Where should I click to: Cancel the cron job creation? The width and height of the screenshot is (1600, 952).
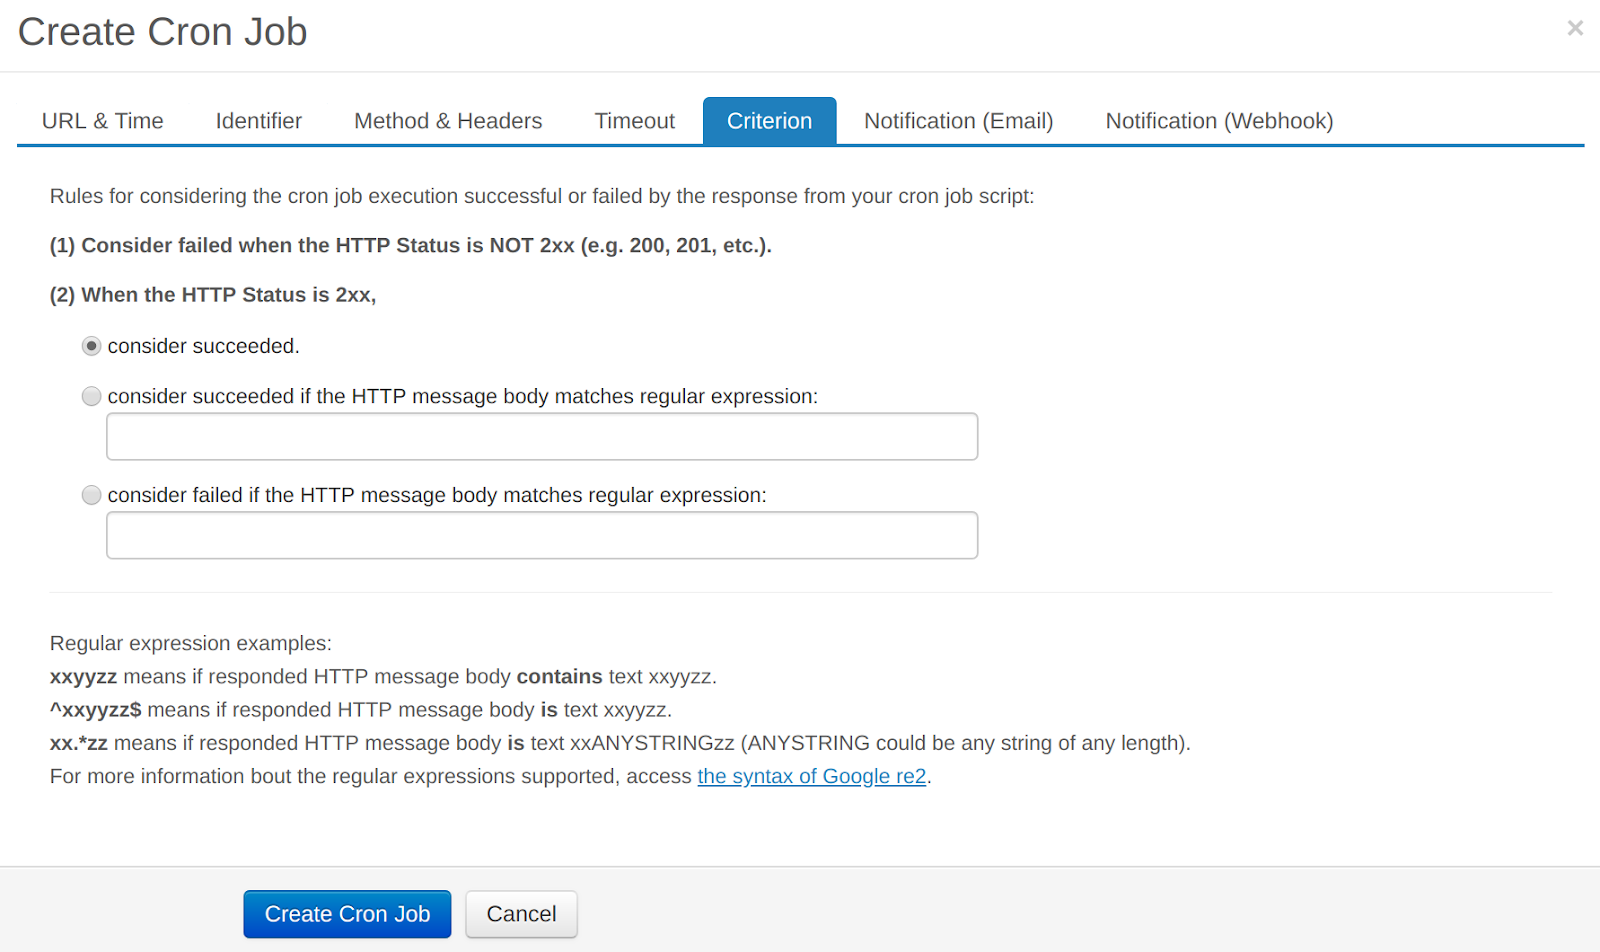(521, 914)
